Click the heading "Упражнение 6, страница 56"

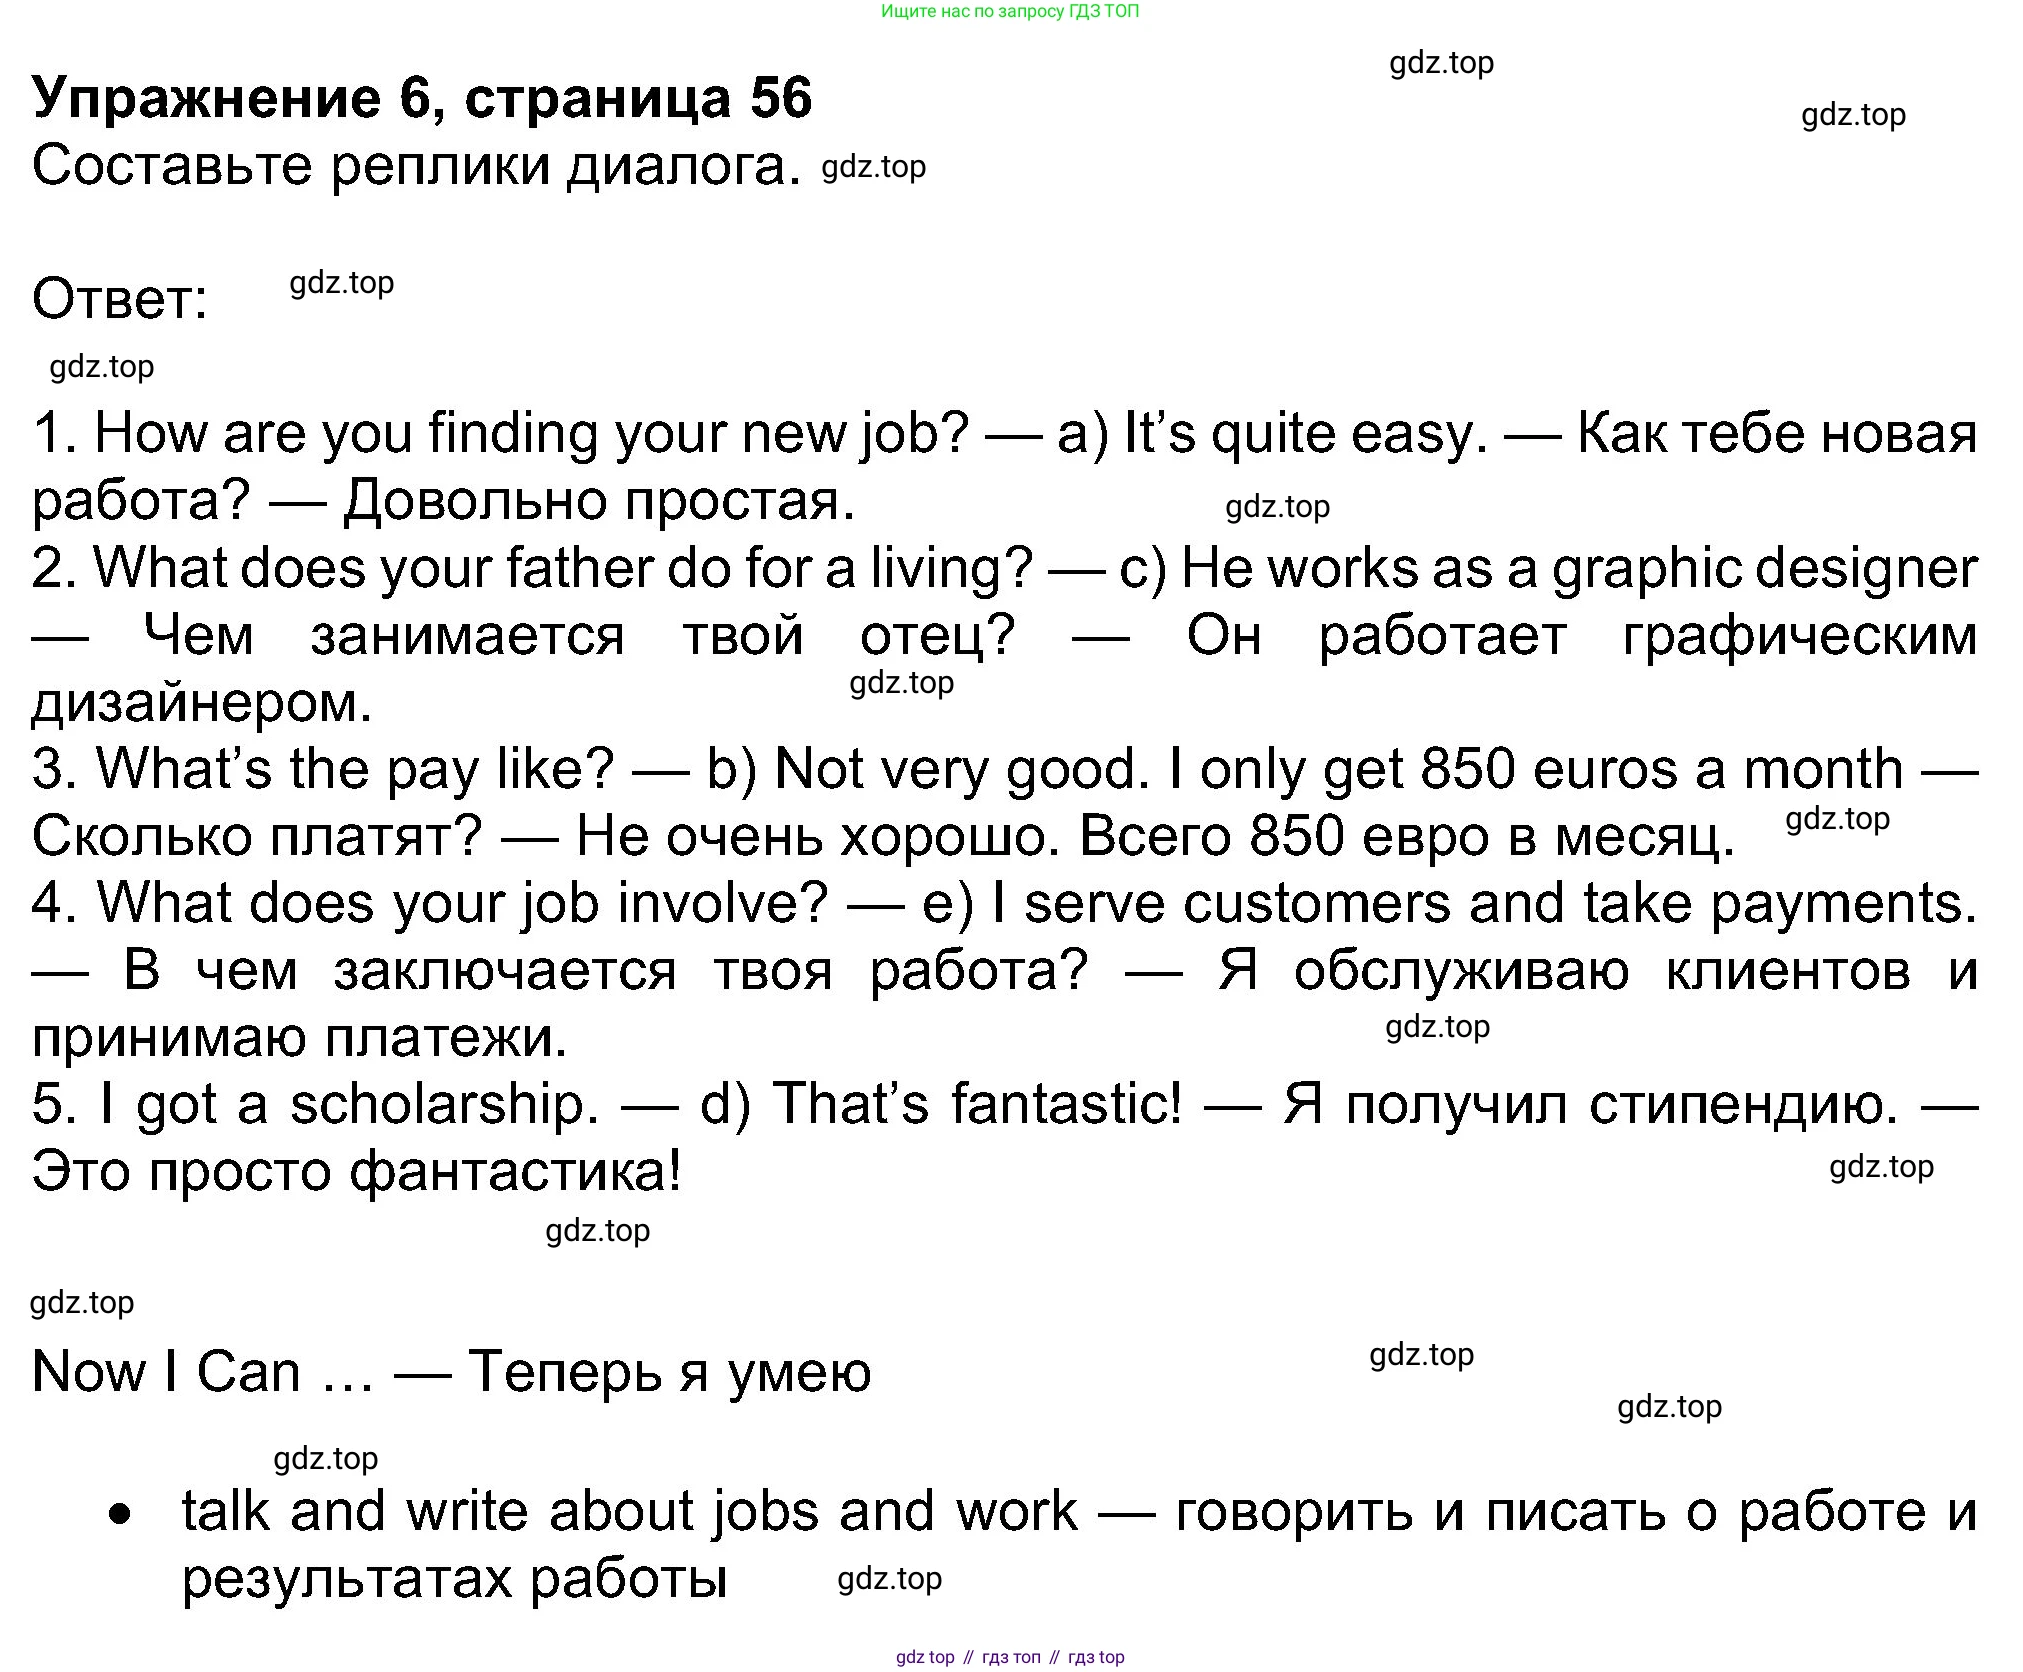click(421, 98)
